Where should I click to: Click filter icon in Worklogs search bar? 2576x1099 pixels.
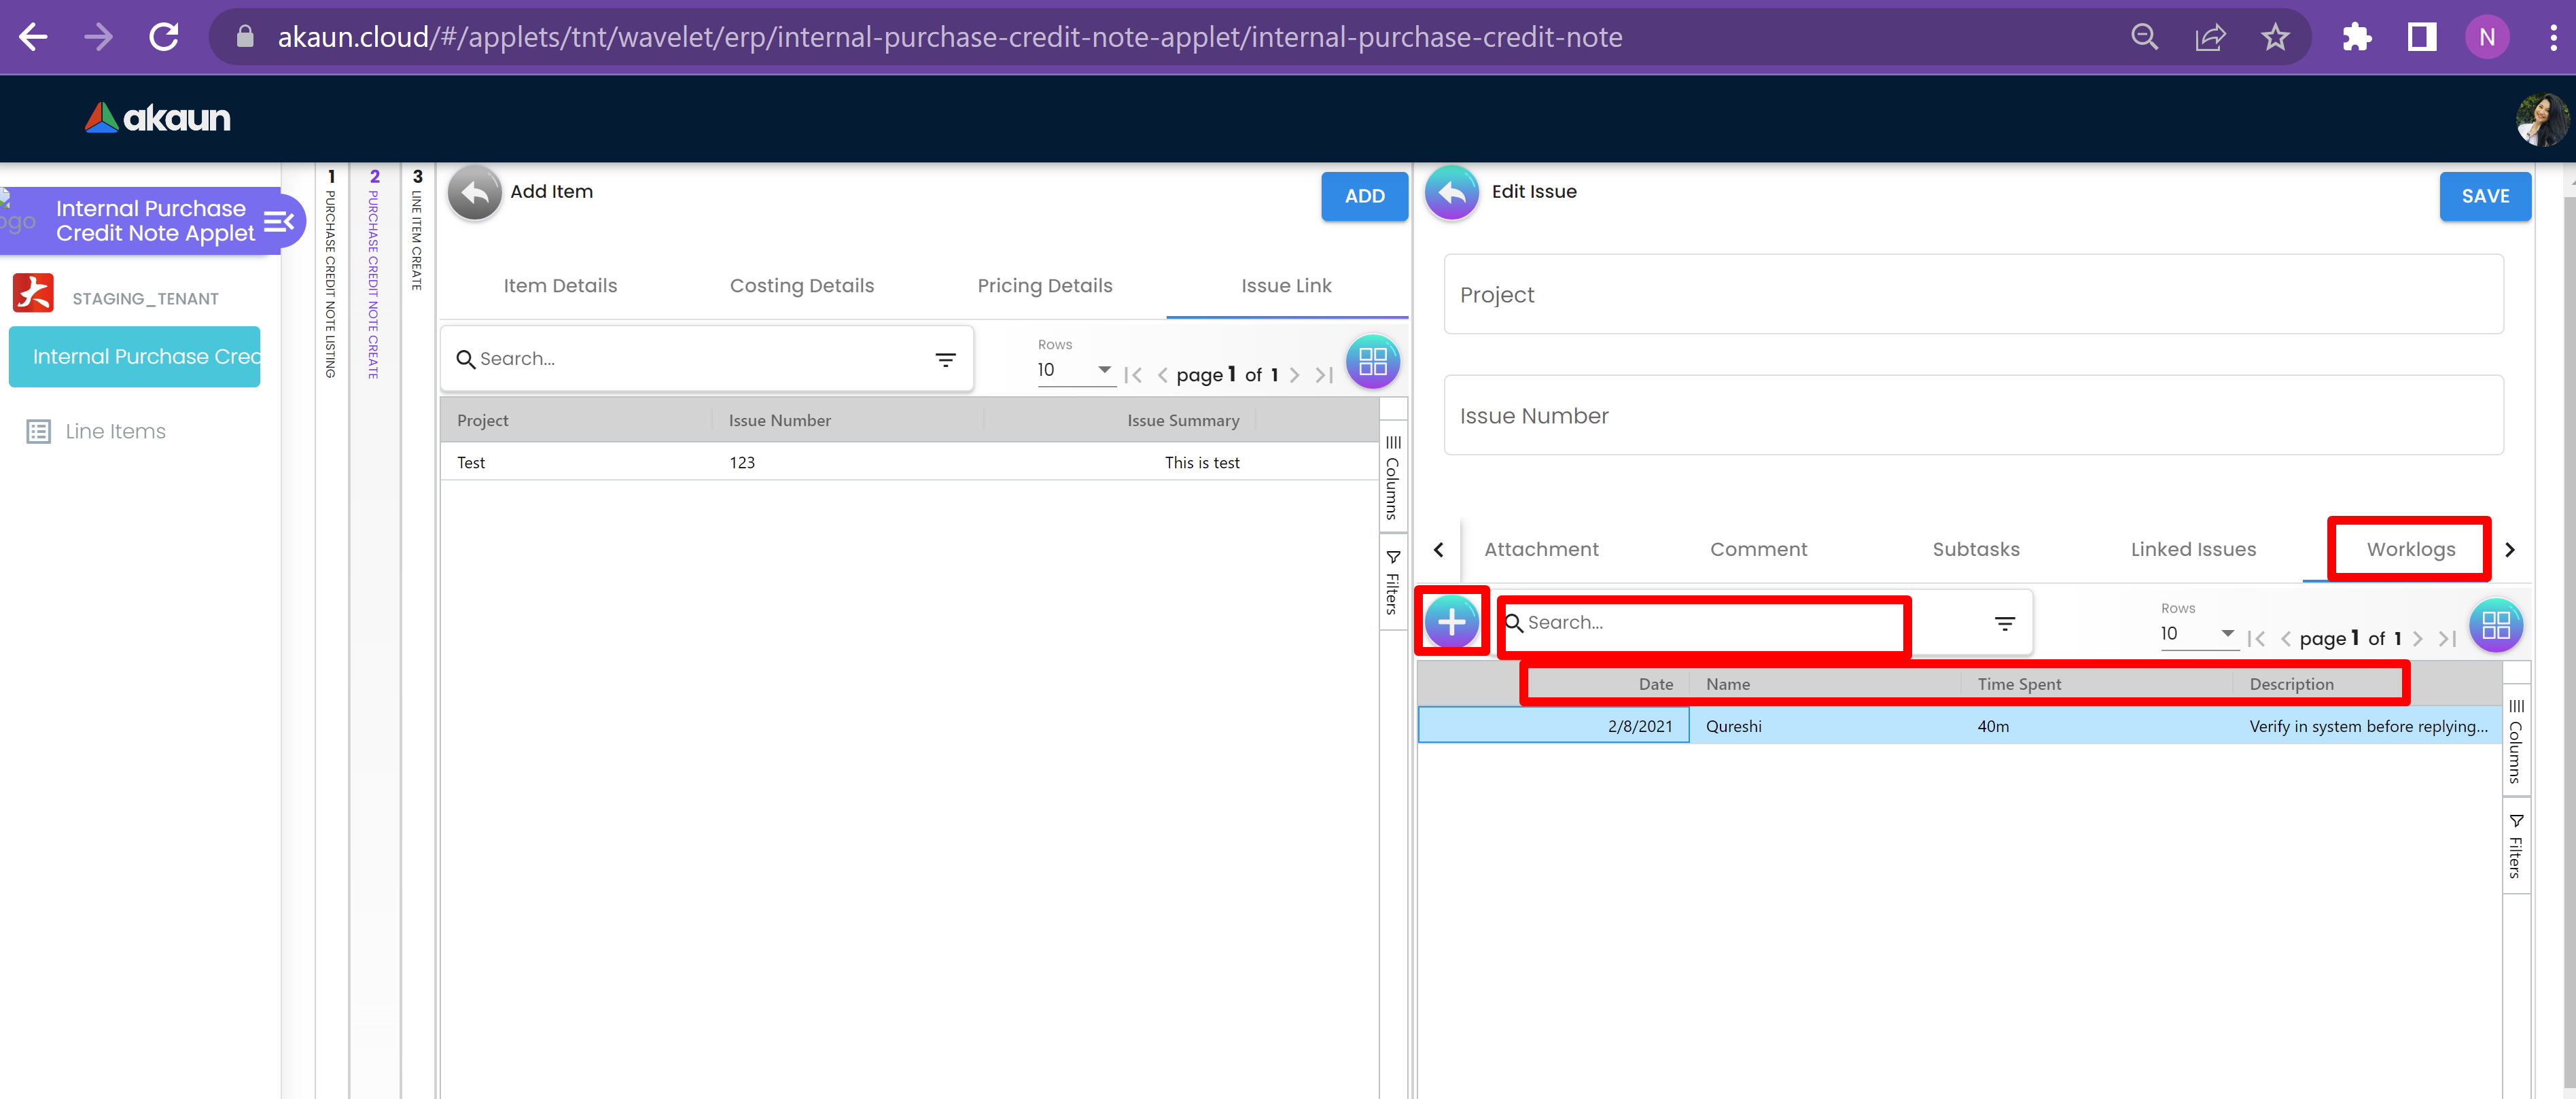tap(2004, 623)
